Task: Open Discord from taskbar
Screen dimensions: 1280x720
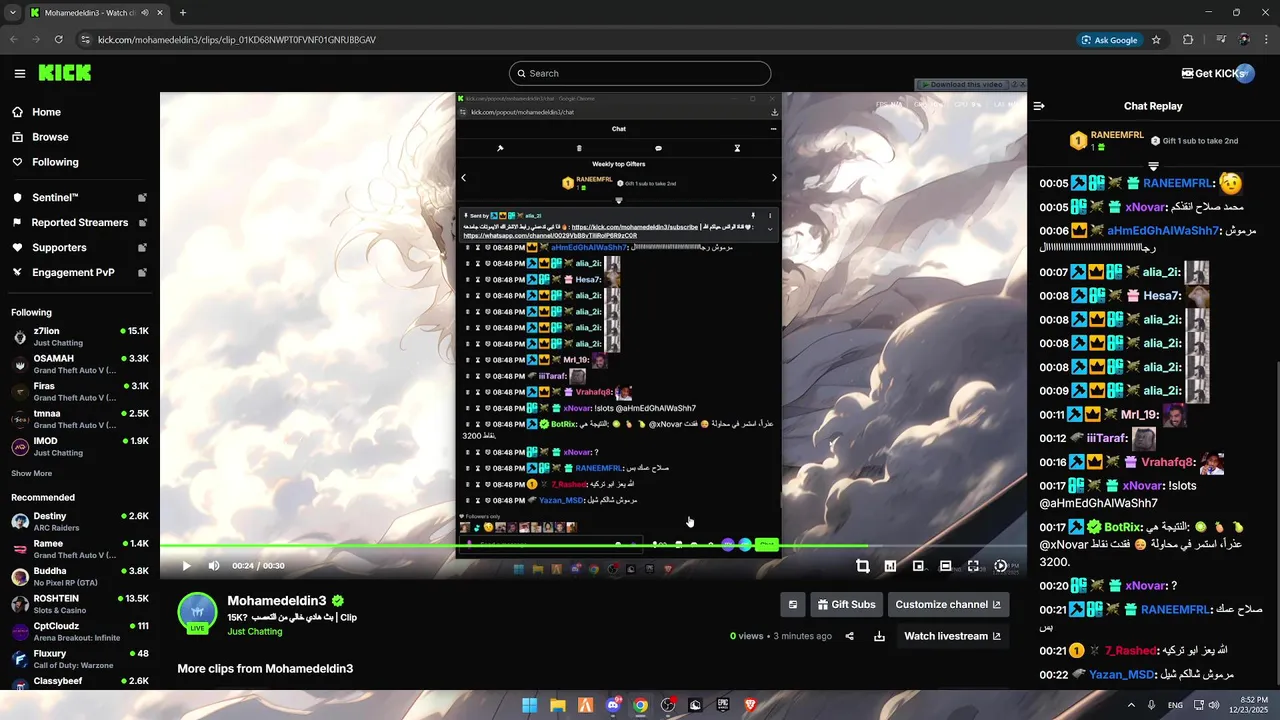Action: pyautogui.click(x=613, y=705)
